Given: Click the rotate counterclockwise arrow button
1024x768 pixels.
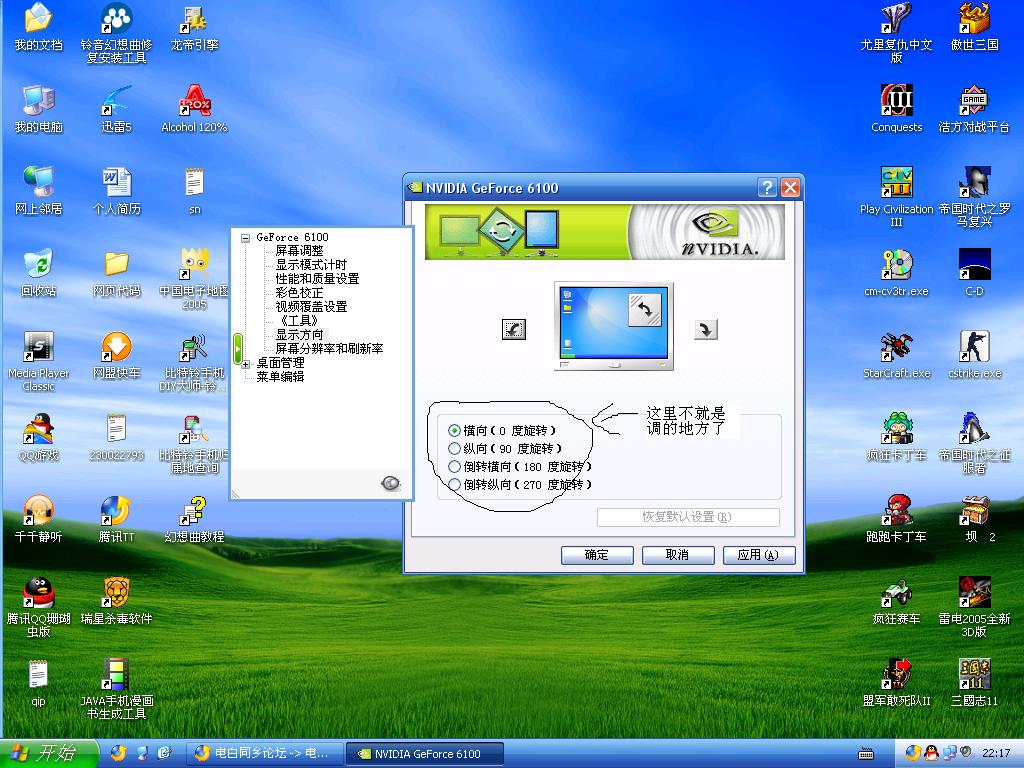Looking at the screenshot, I should pyautogui.click(x=513, y=329).
